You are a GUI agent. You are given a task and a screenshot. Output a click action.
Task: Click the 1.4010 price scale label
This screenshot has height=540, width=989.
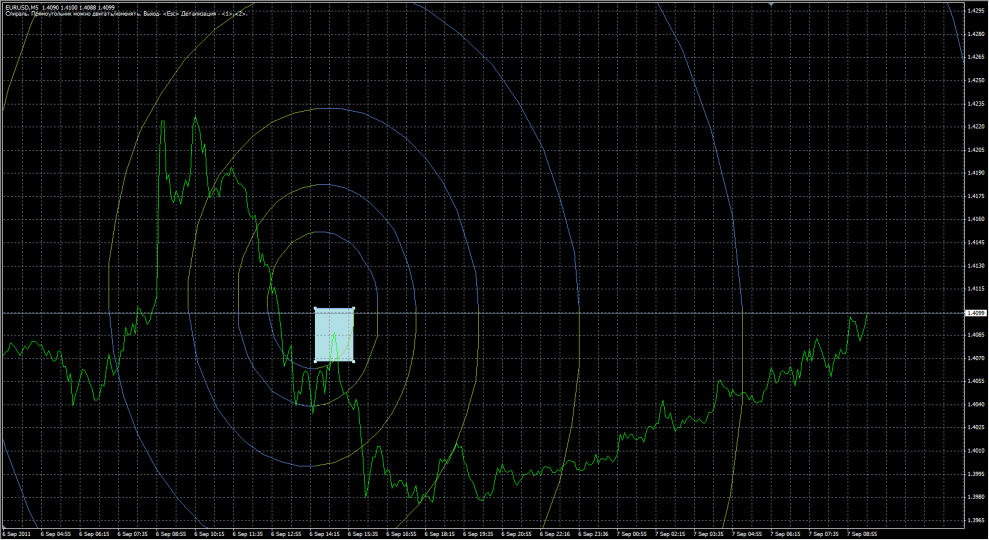tap(975, 451)
